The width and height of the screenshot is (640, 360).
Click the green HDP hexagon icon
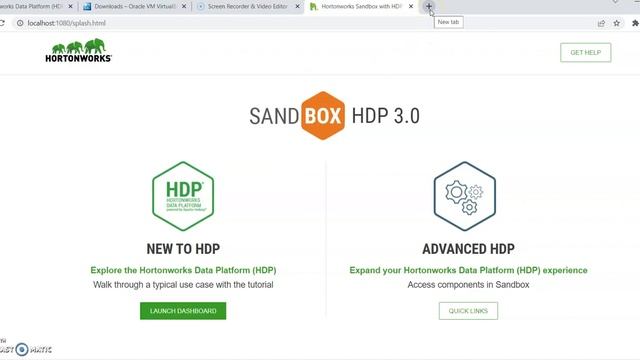[x=183, y=196]
